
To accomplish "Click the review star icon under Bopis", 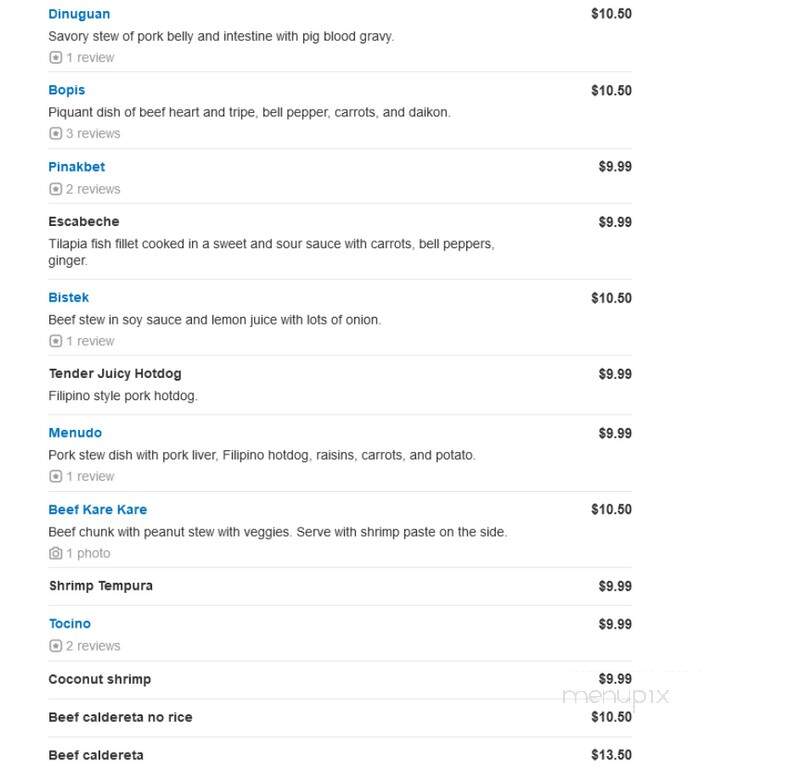I will point(55,133).
